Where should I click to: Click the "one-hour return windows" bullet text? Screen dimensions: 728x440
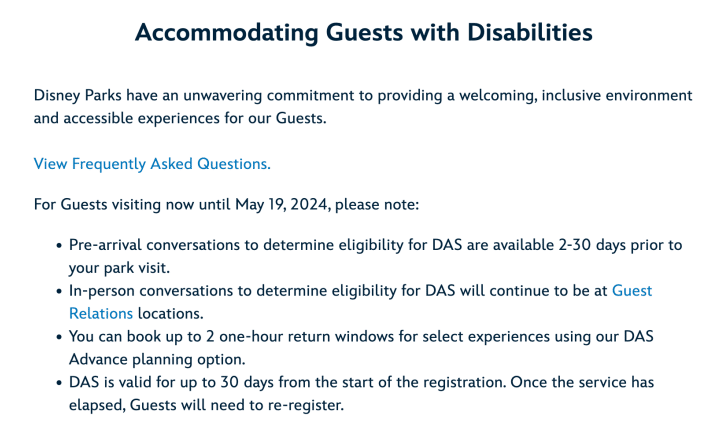point(330,336)
